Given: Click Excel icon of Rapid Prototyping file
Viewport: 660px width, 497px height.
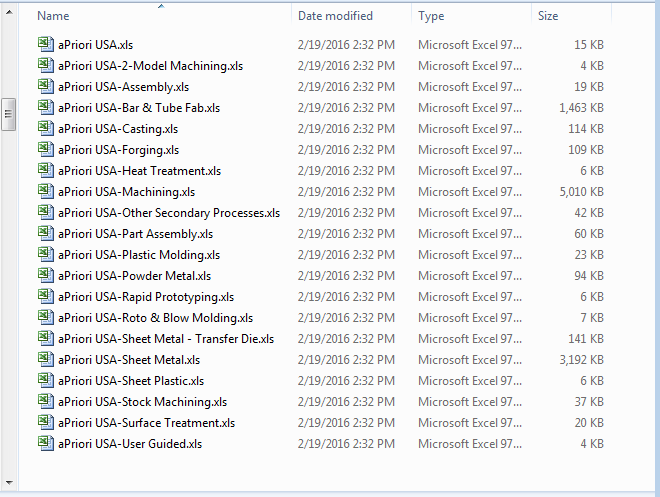Looking at the screenshot, I should click(46, 296).
